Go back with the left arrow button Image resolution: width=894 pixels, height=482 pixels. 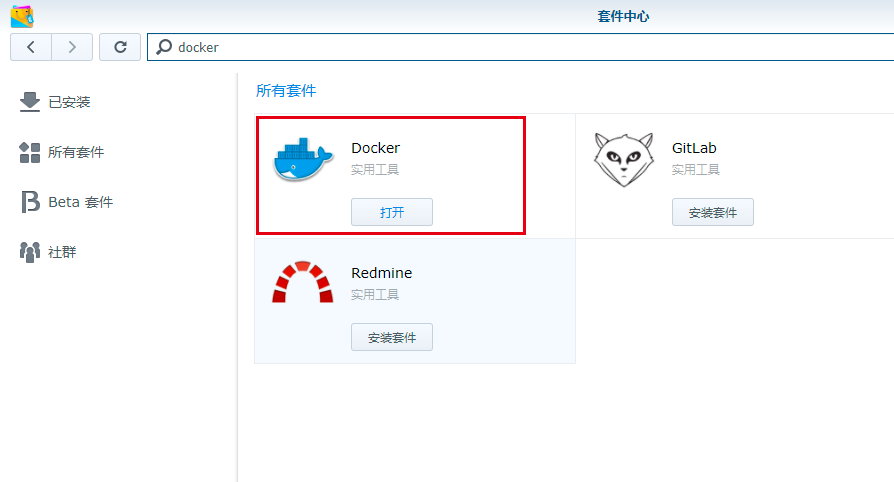tap(31, 47)
